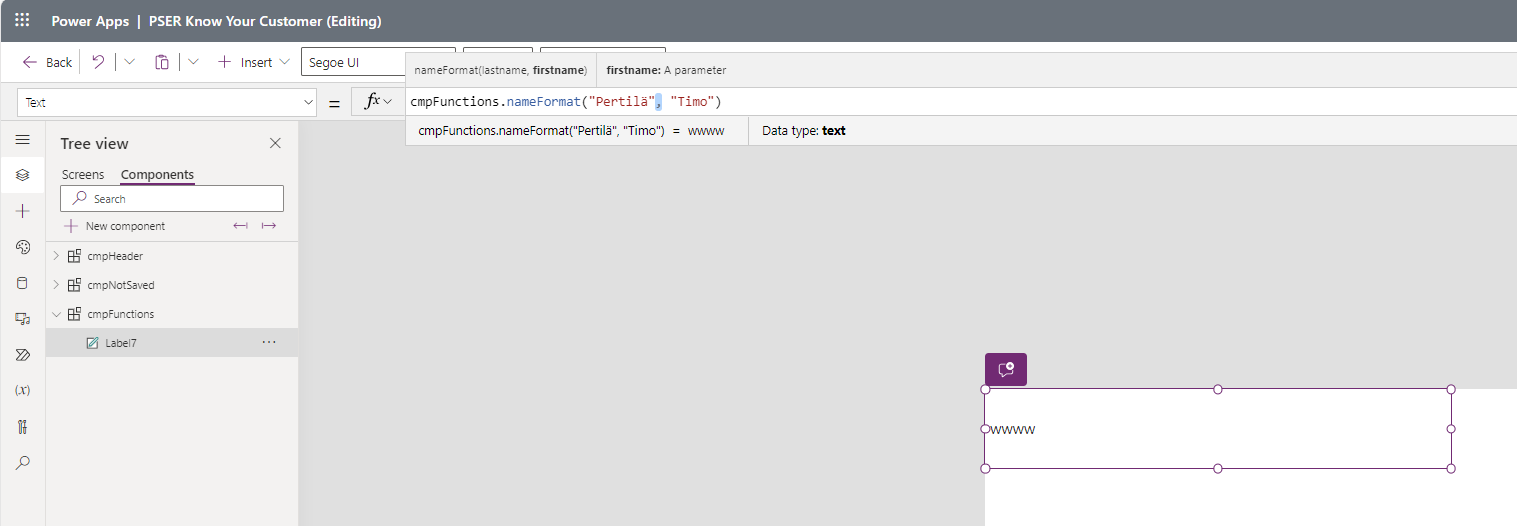
Task: Open the Text property selector dropdown
Action: (169, 102)
